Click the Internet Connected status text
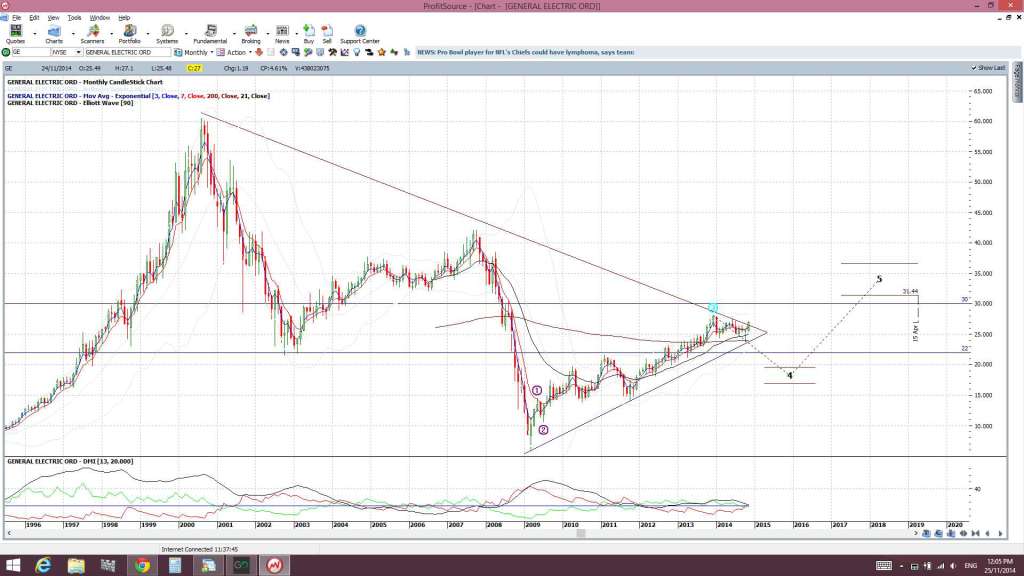1024x576 pixels. coord(200,550)
